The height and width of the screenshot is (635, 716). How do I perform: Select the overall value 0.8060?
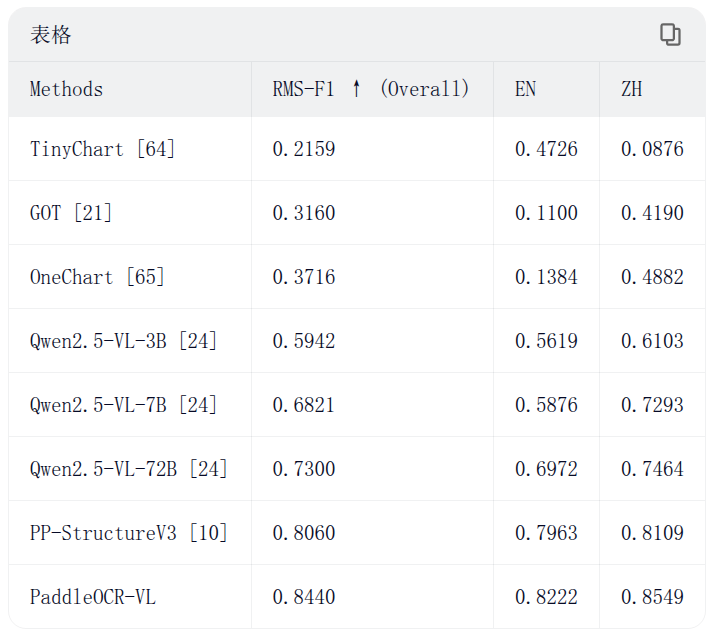pyautogui.click(x=304, y=533)
